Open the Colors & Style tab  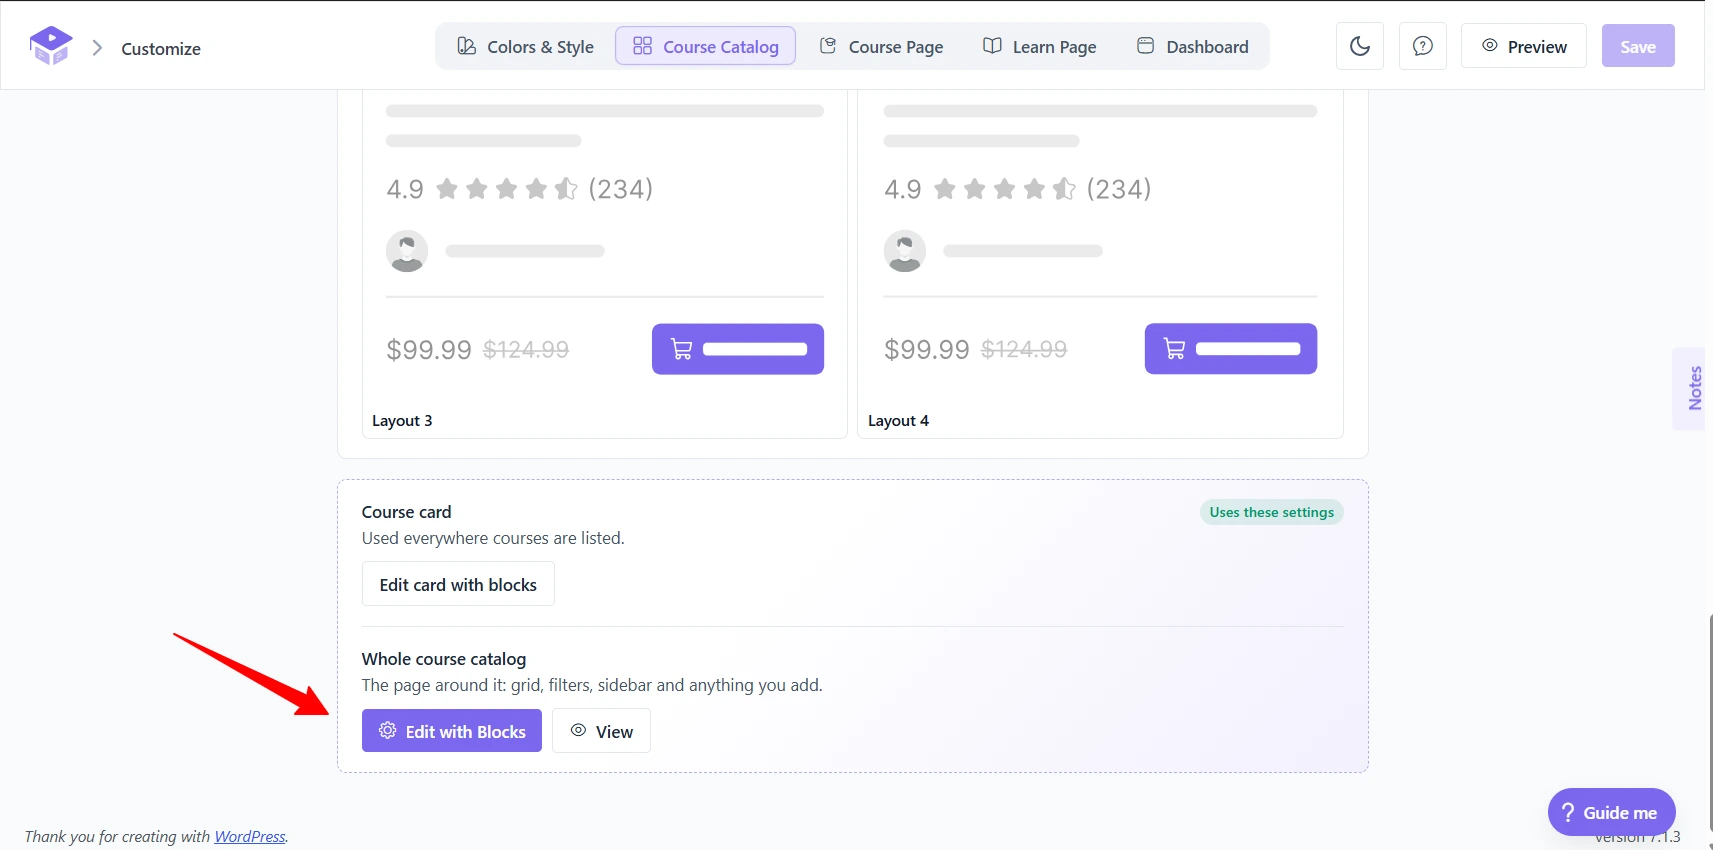(526, 46)
